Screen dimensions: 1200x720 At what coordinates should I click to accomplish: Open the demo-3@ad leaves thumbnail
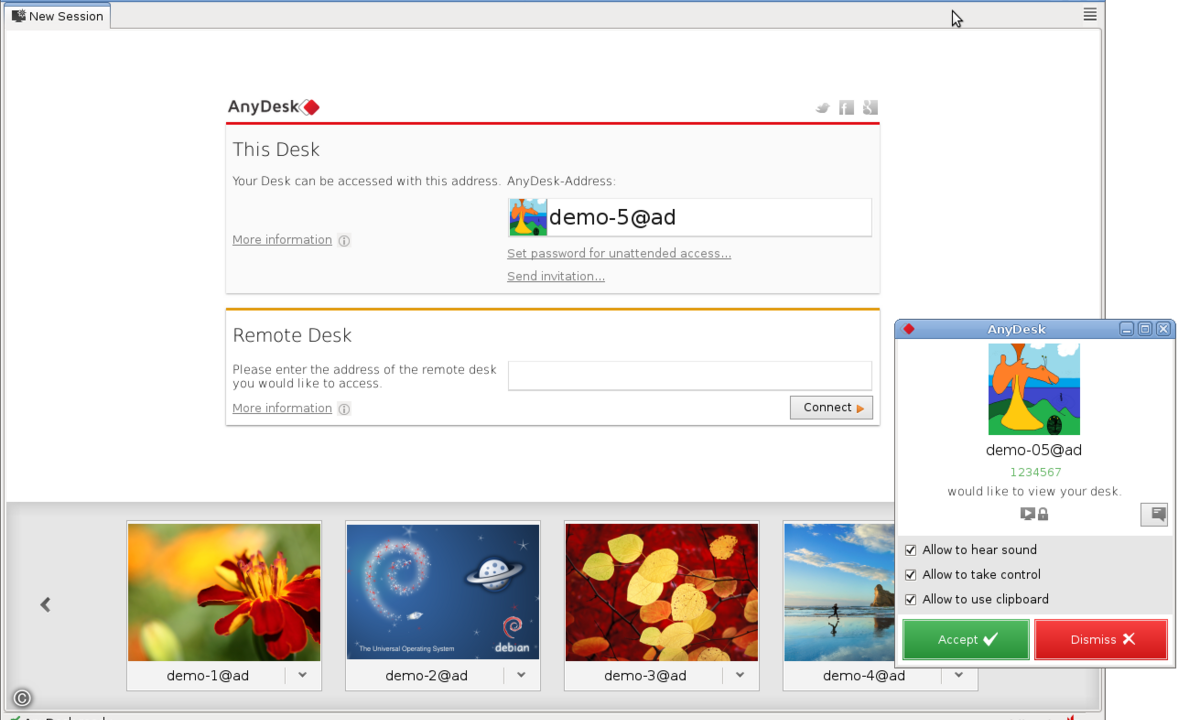[662, 592]
